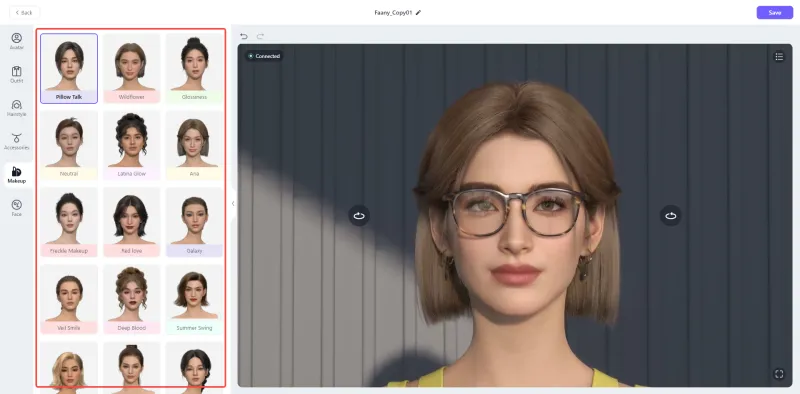
Task: Choose the Glossiness makeup preset
Action: tap(194, 68)
